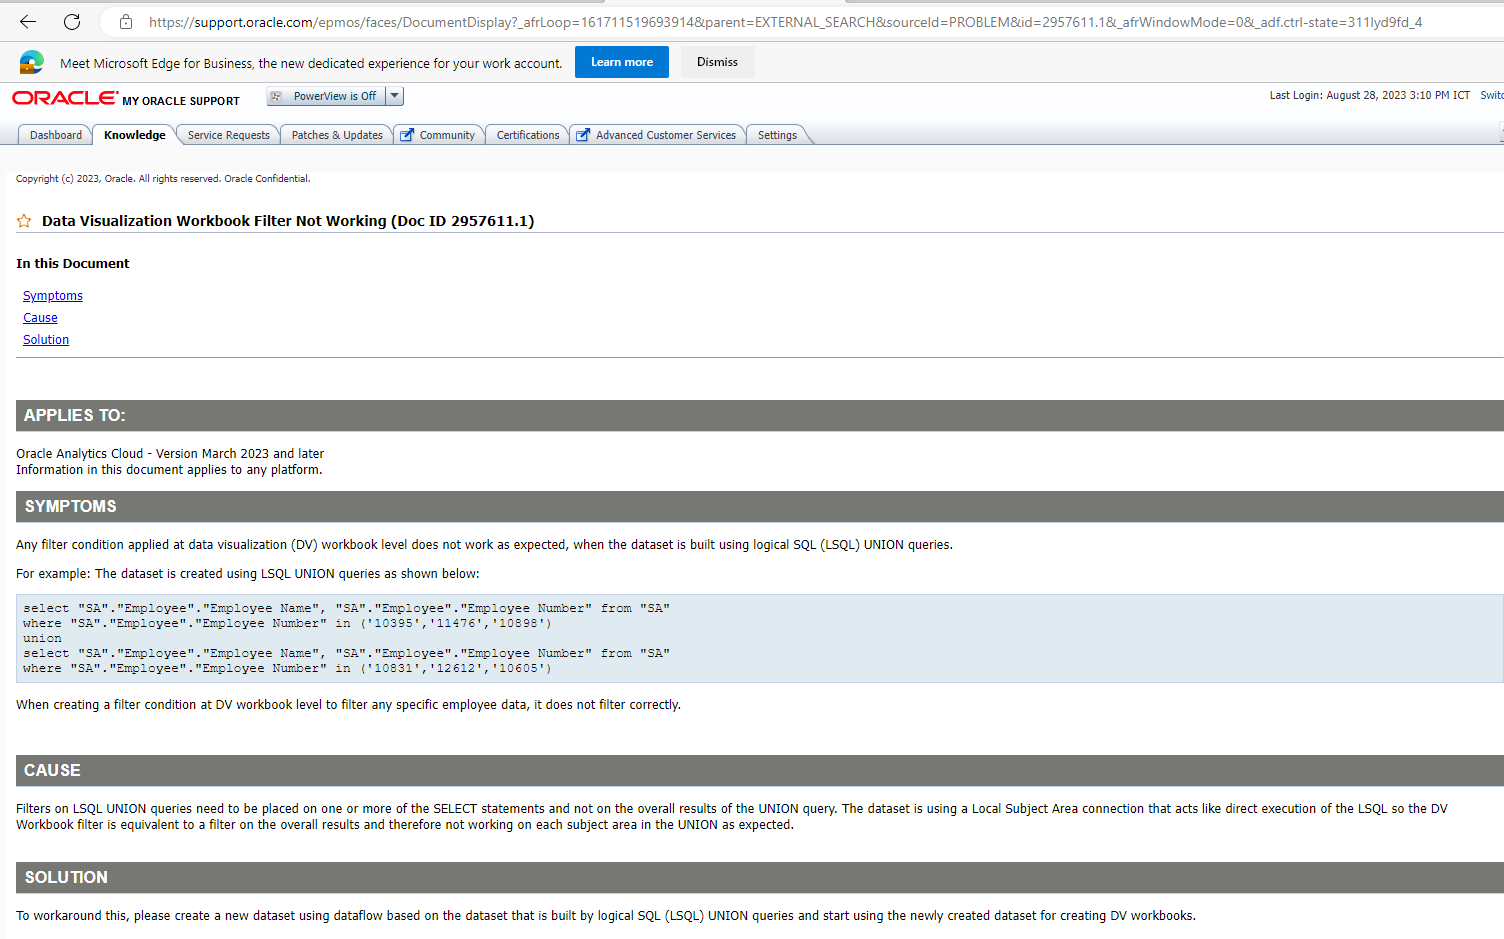1504x939 pixels.
Task: Click the browser address bar URL
Action: pos(785,22)
